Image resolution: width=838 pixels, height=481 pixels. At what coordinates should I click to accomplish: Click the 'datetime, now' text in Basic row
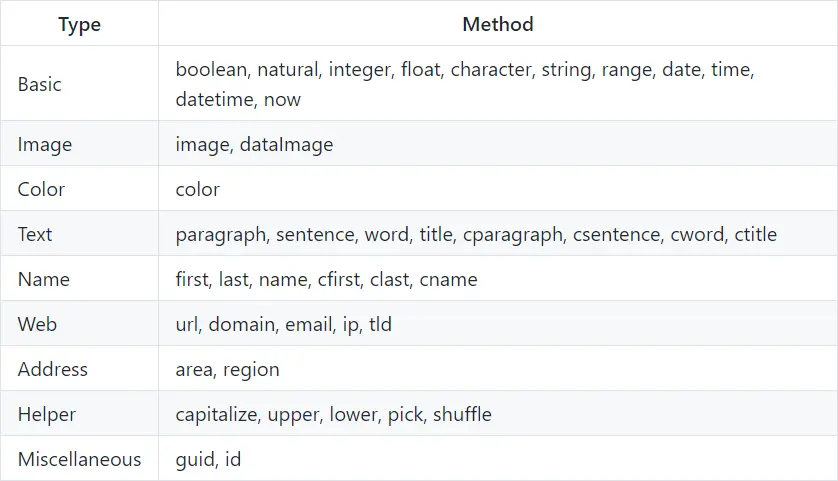click(x=238, y=99)
